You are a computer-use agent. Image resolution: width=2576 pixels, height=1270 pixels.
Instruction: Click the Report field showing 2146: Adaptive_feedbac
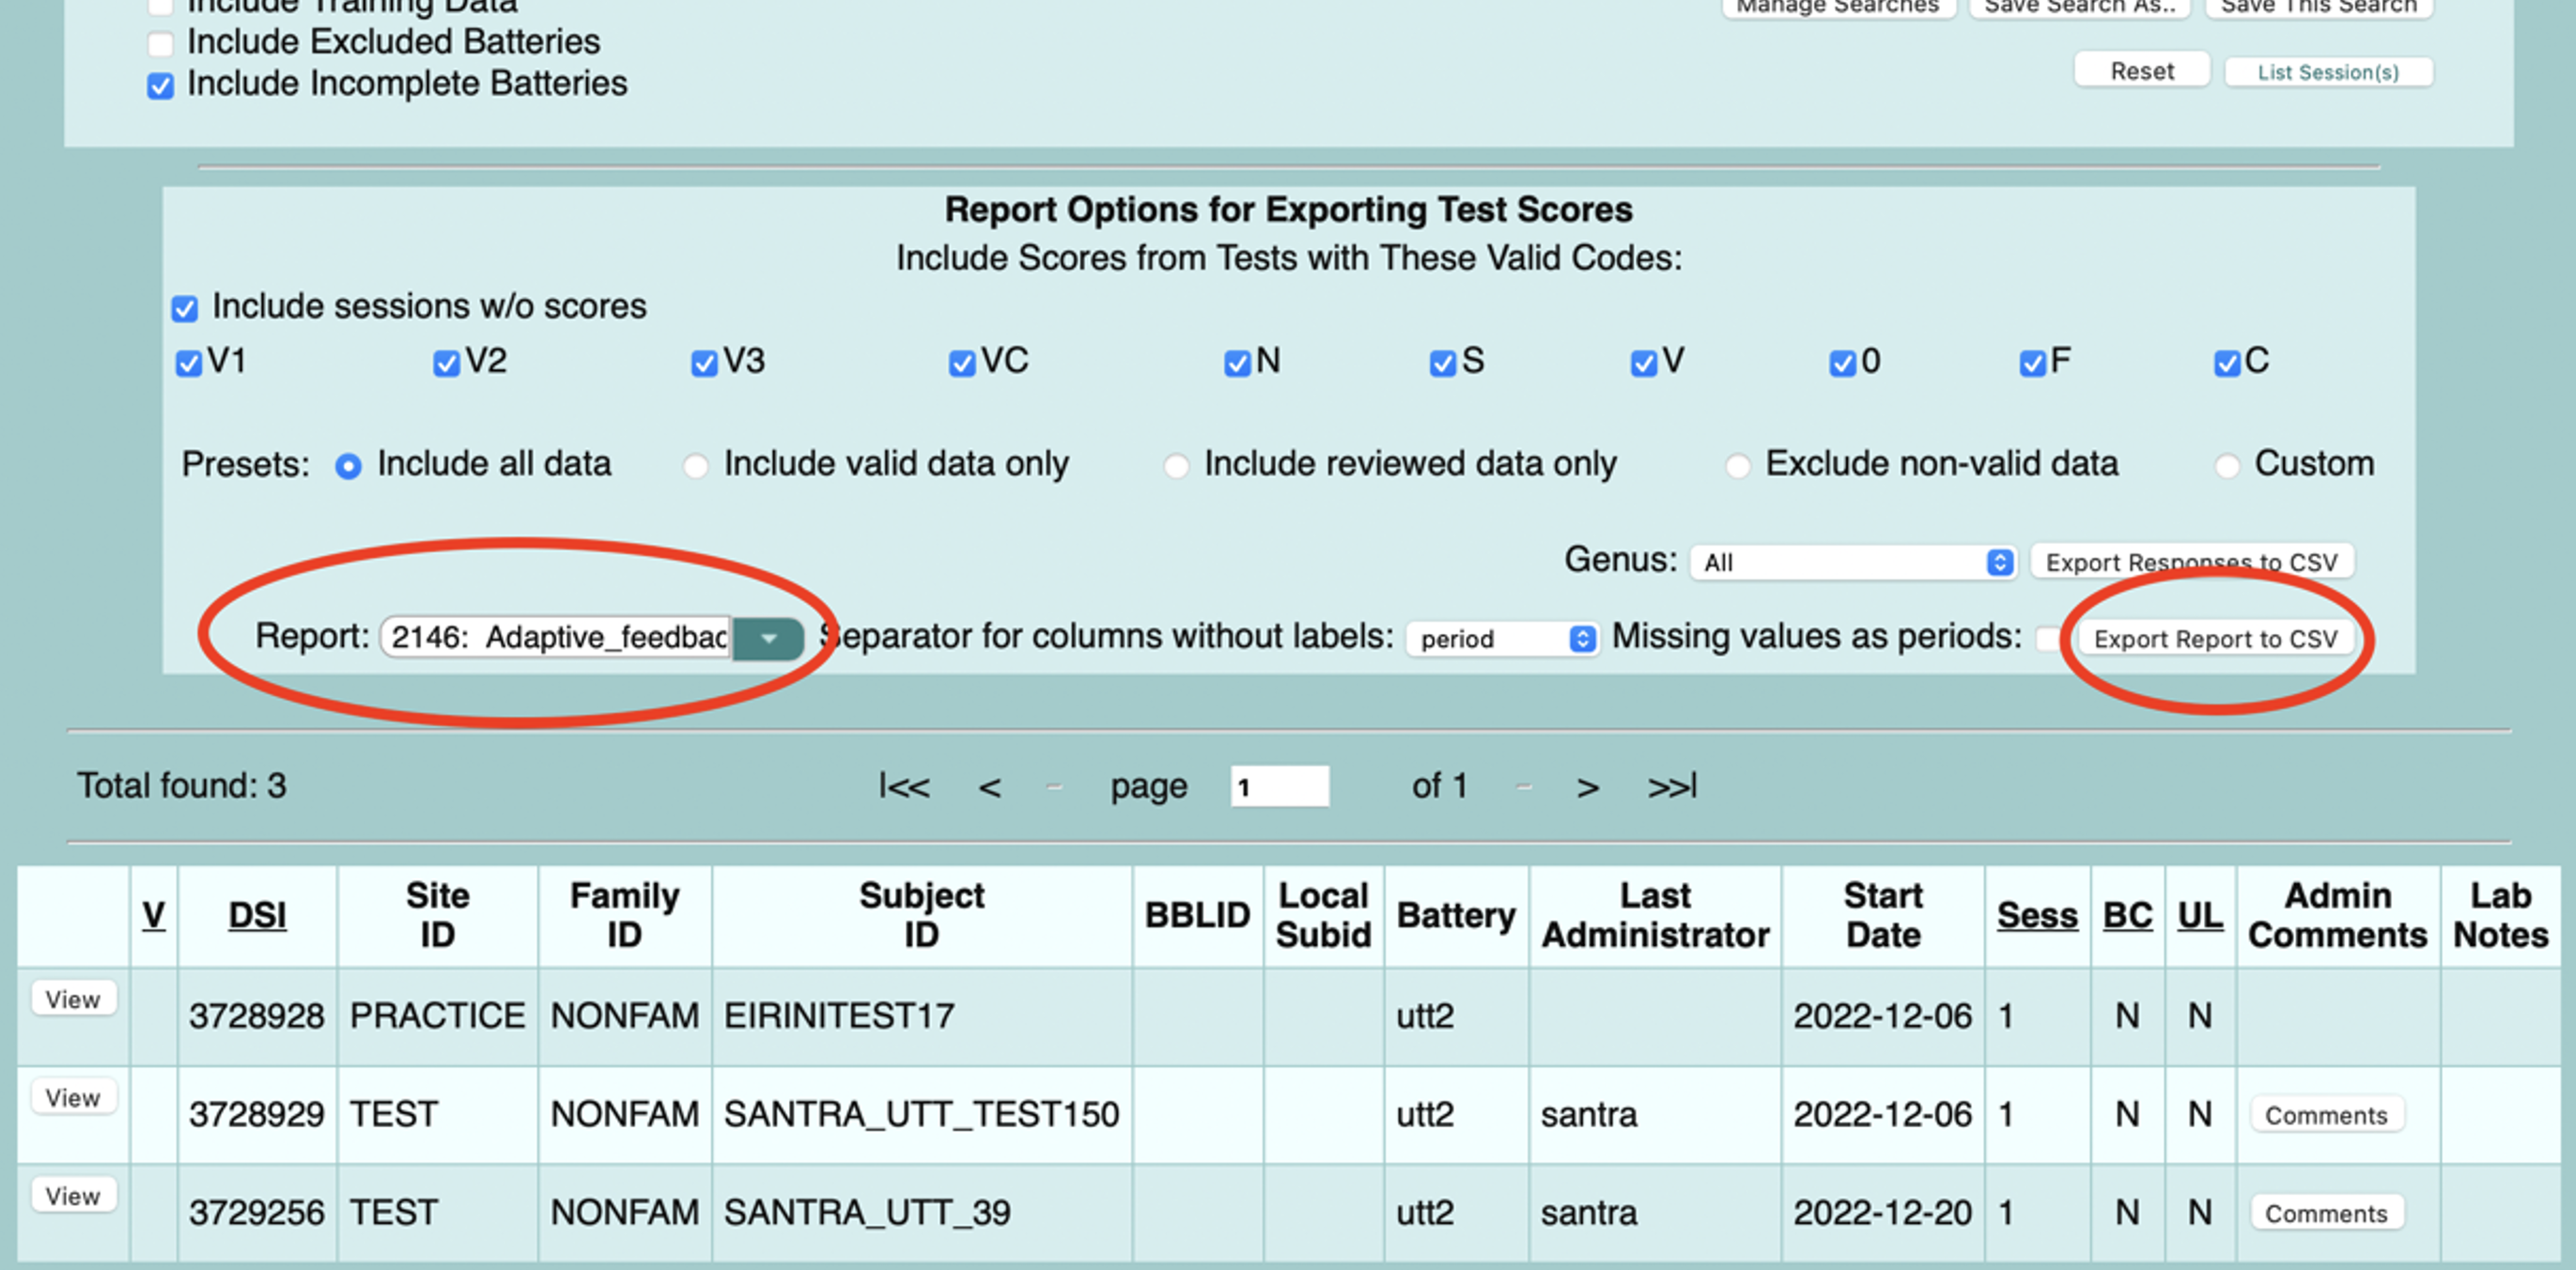[557, 638]
